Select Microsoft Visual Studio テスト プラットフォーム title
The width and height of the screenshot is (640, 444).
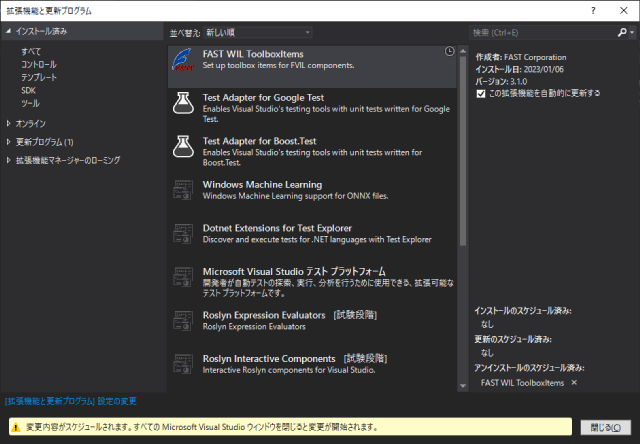click(x=294, y=271)
